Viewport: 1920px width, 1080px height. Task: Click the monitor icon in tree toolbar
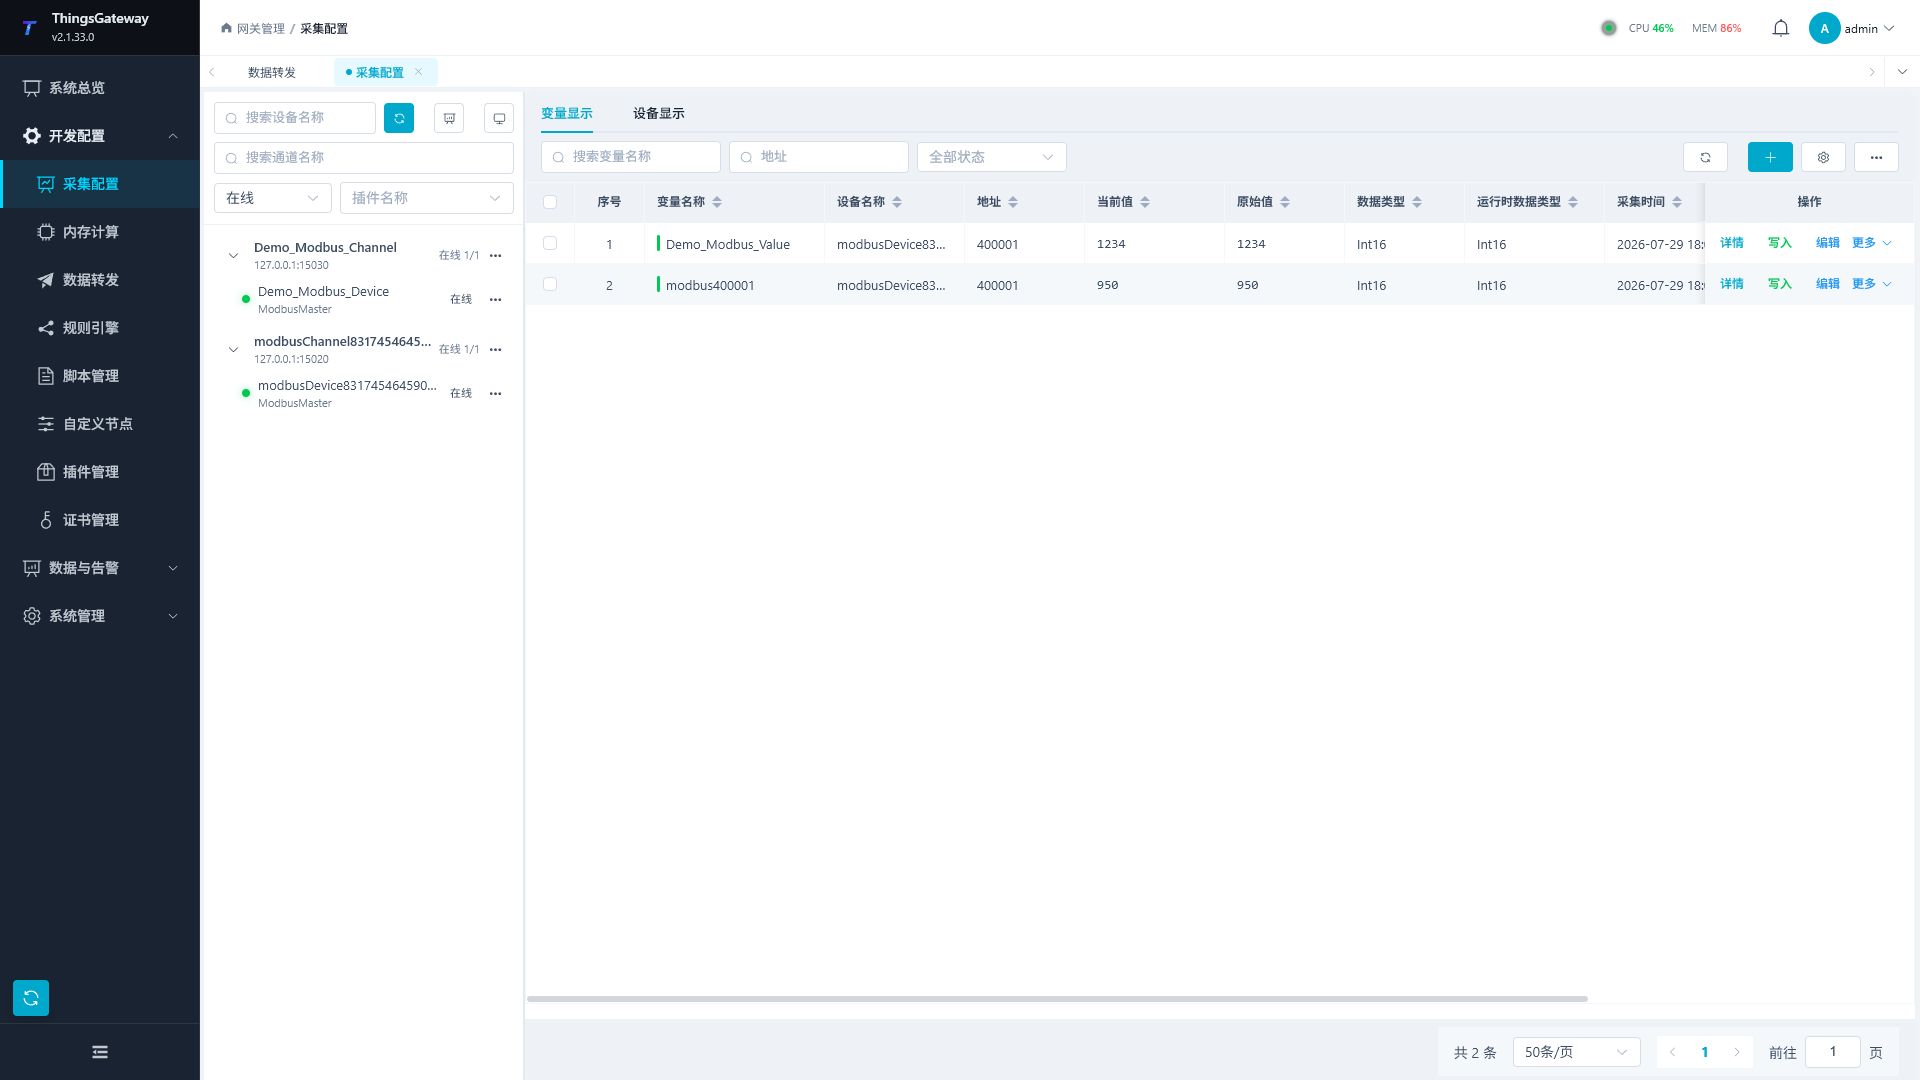499,118
